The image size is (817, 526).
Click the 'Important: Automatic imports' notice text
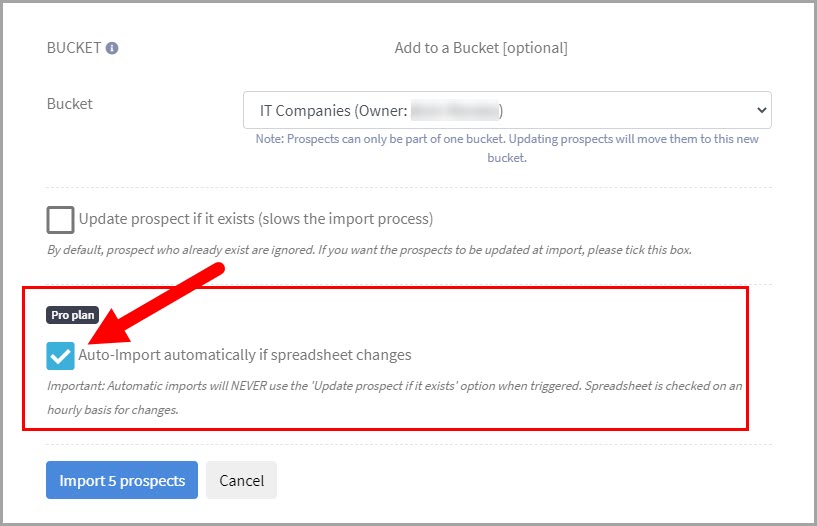tap(393, 385)
